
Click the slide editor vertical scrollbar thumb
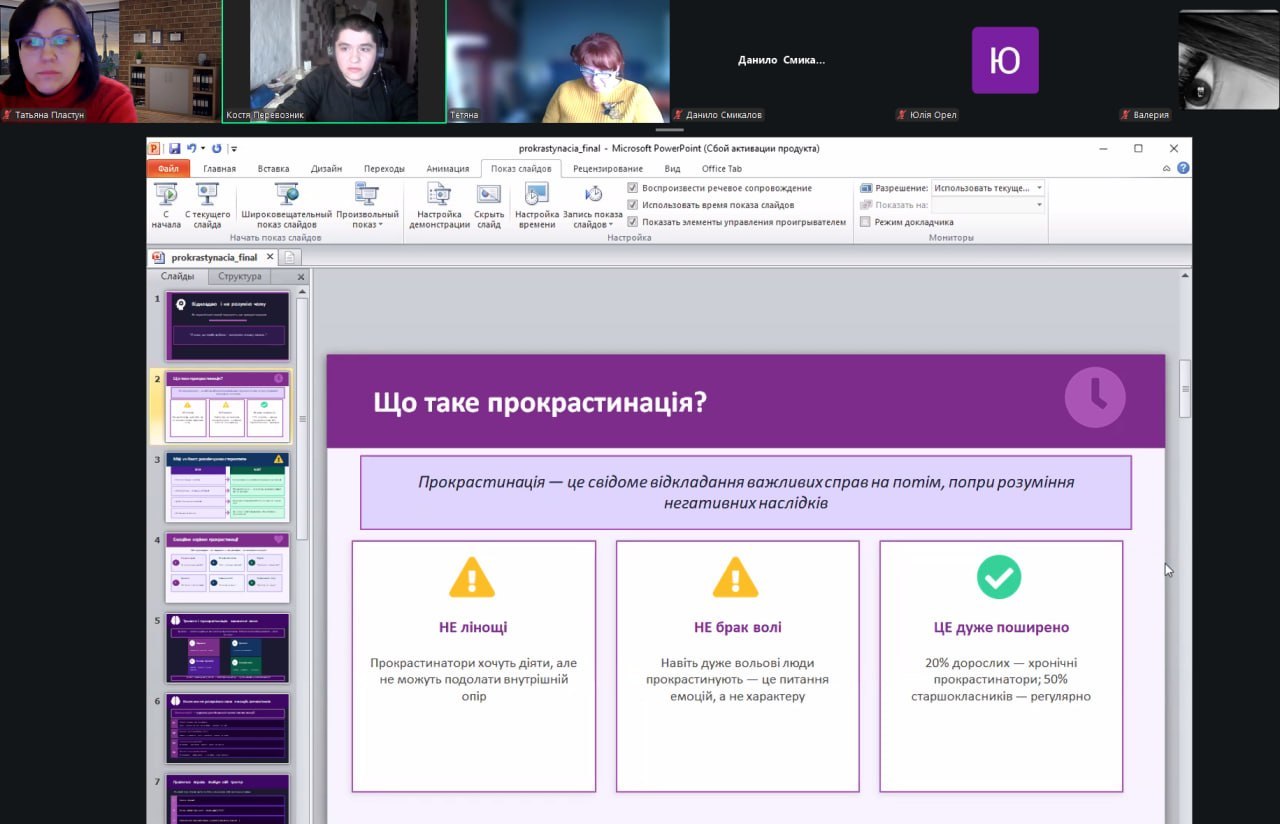tap(1186, 388)
